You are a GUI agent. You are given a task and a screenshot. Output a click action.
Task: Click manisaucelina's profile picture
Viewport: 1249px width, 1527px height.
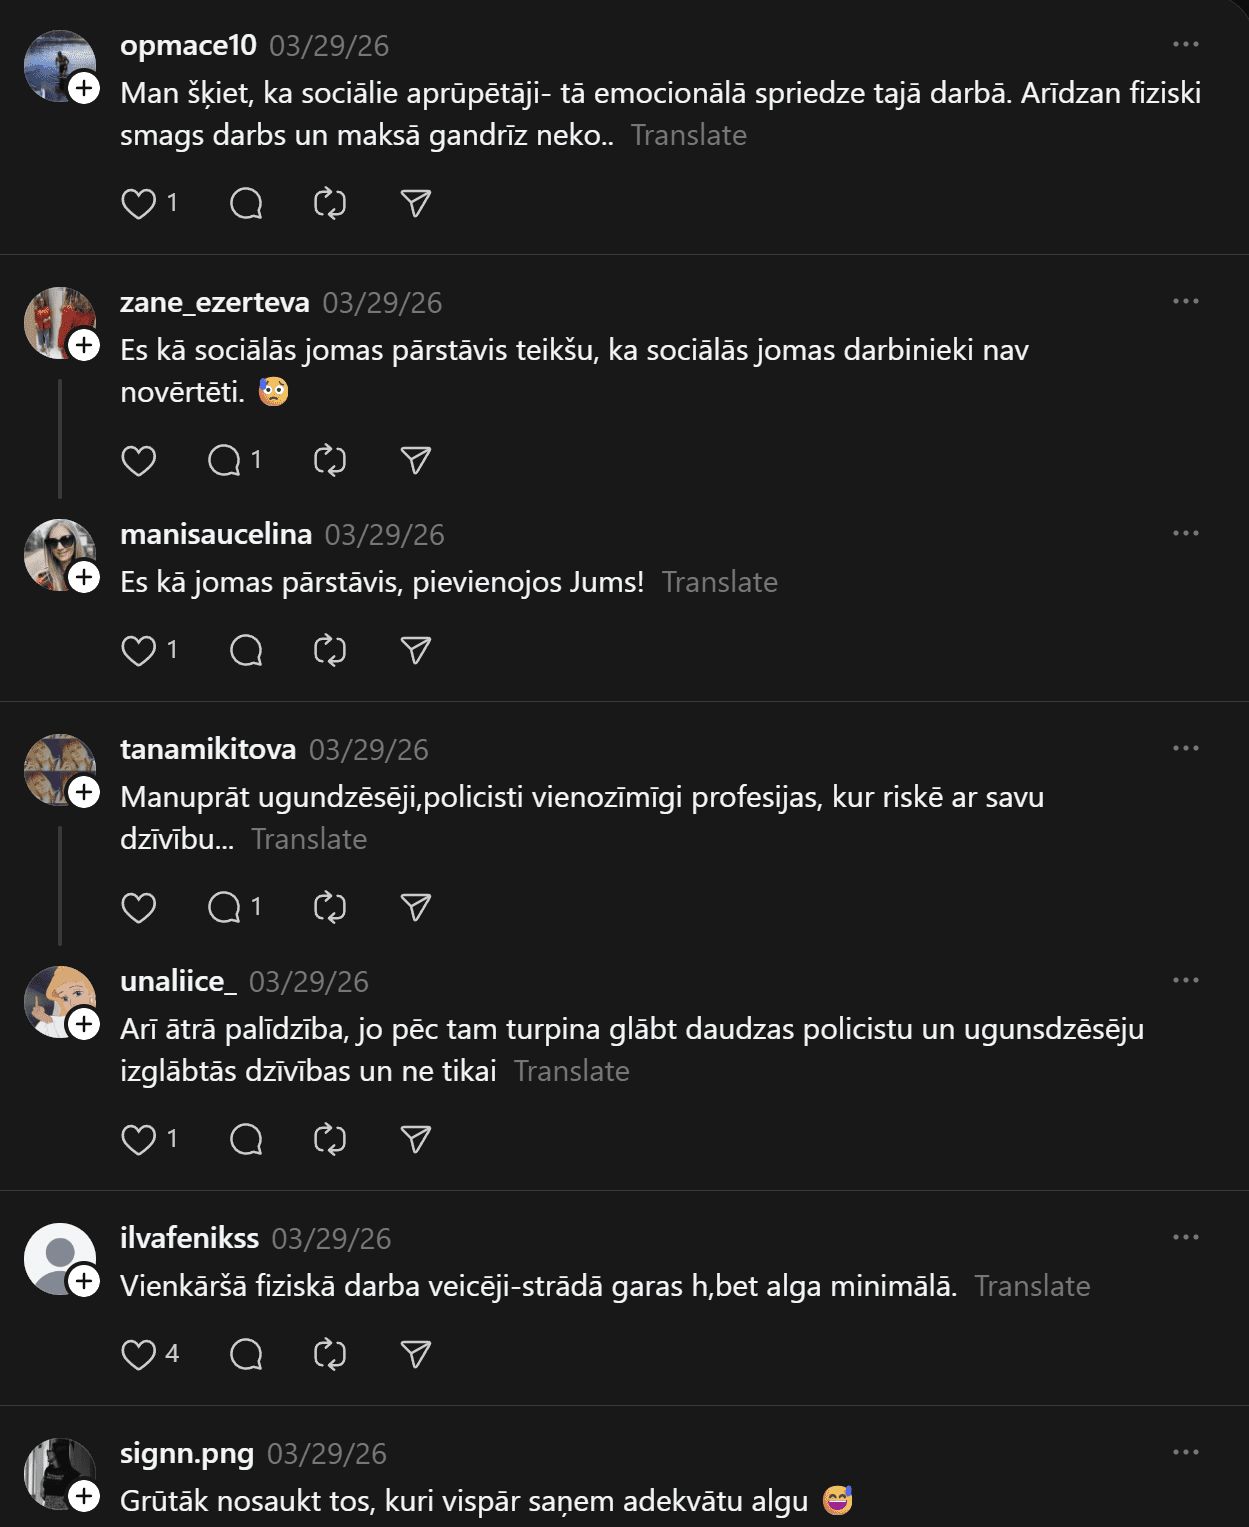pyautogui.click(x=58, y=553)
